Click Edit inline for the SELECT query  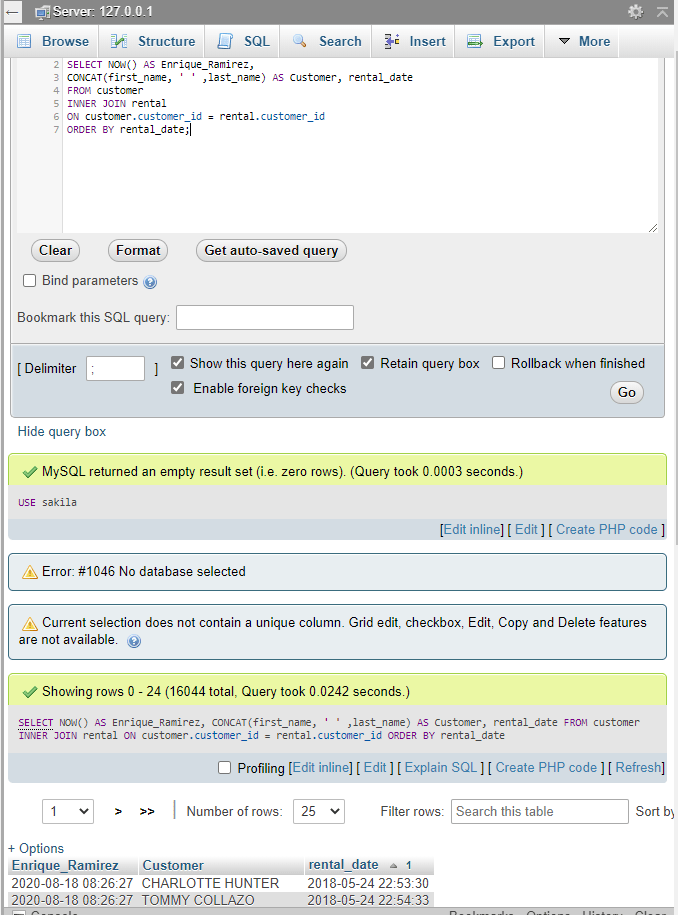(321, 768)
